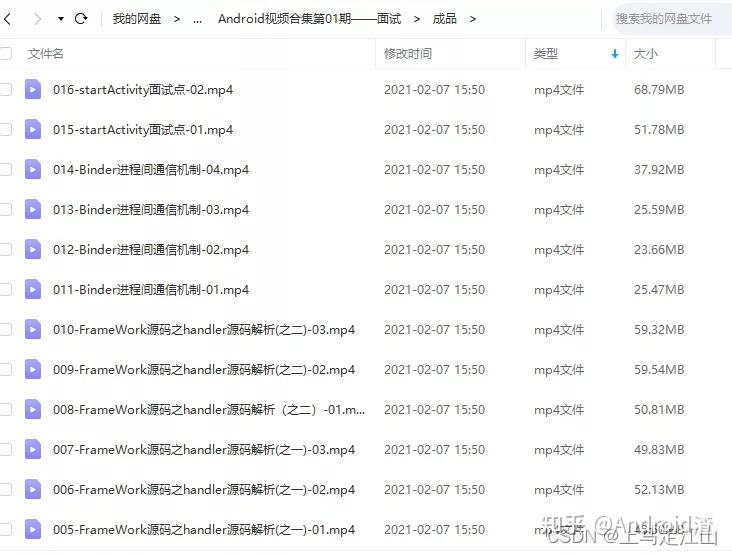Toggle the select-all checkbox beside 文件名
The width and height of the screenshot is (732, 555).
pos(5,53)
